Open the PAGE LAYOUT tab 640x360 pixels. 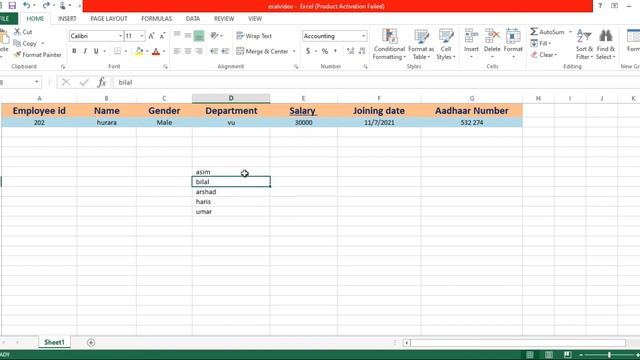click(x=109, y=19)
